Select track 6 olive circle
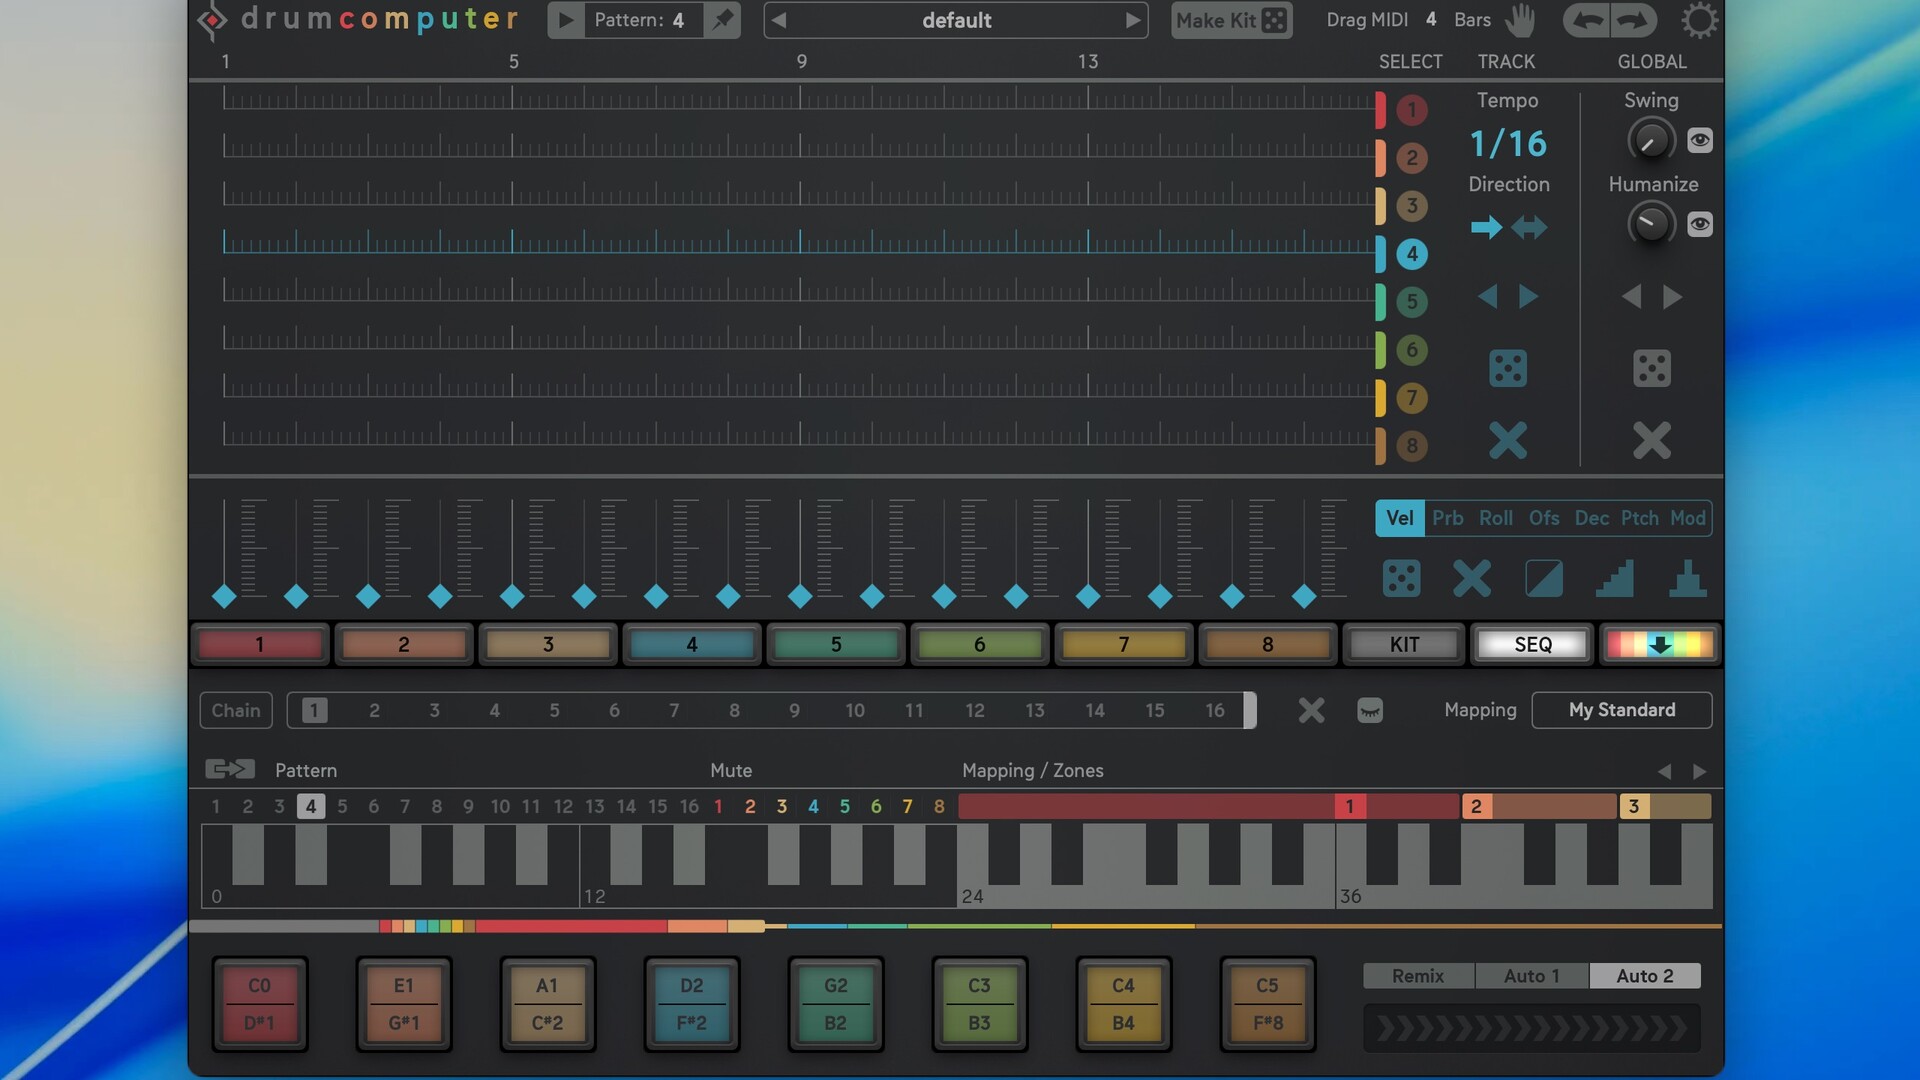Viewport: 1920px width, 1080px height. [x=1411, y=350]
